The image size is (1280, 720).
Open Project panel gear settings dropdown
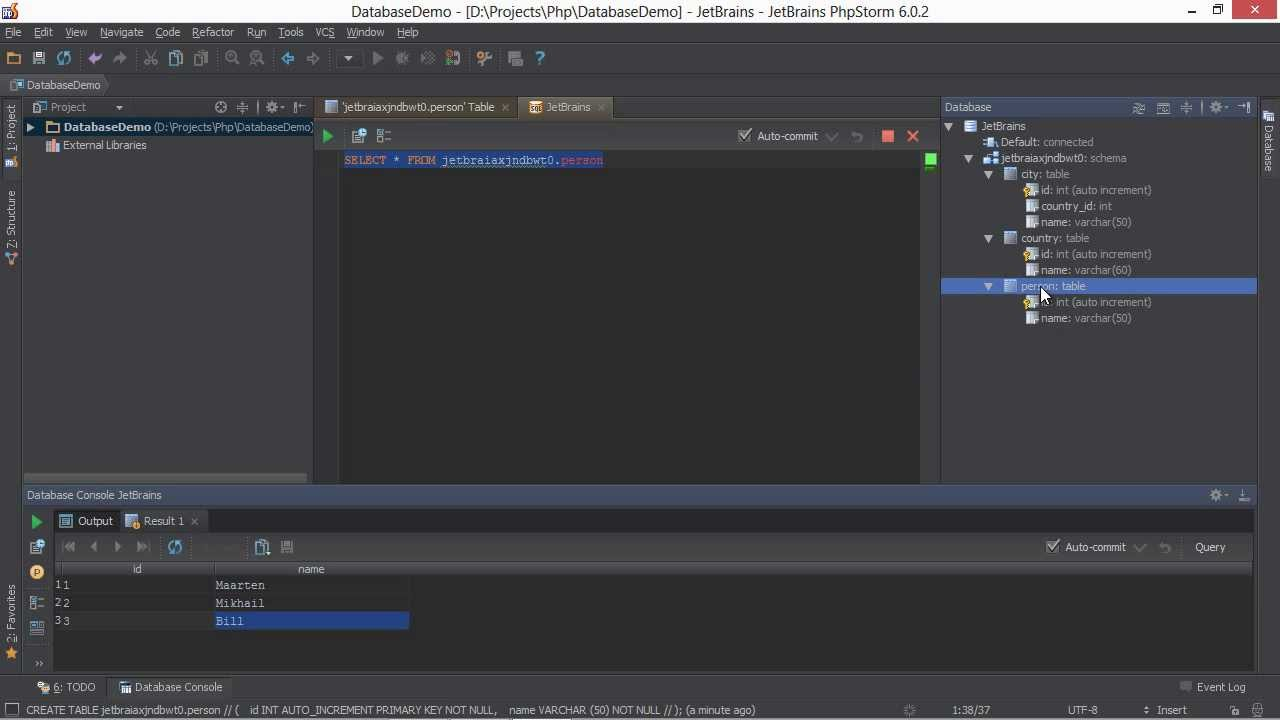coord(274,107)
